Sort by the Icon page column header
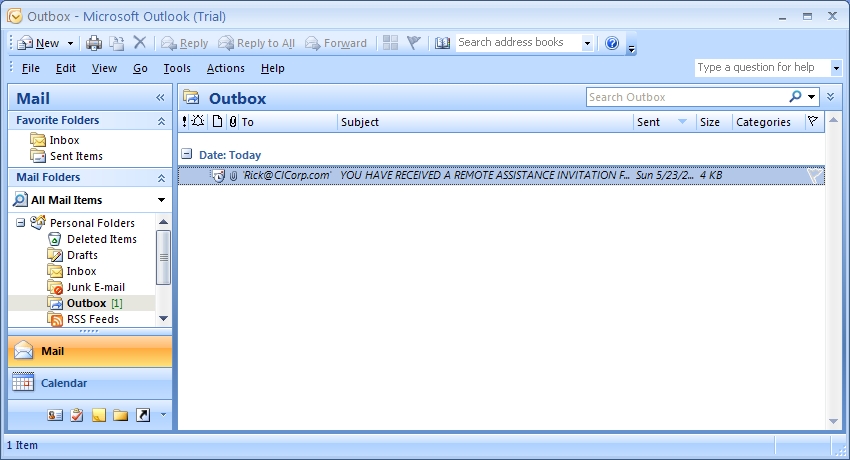The height and width of the screenshot is (460, 850). point(217,121)
